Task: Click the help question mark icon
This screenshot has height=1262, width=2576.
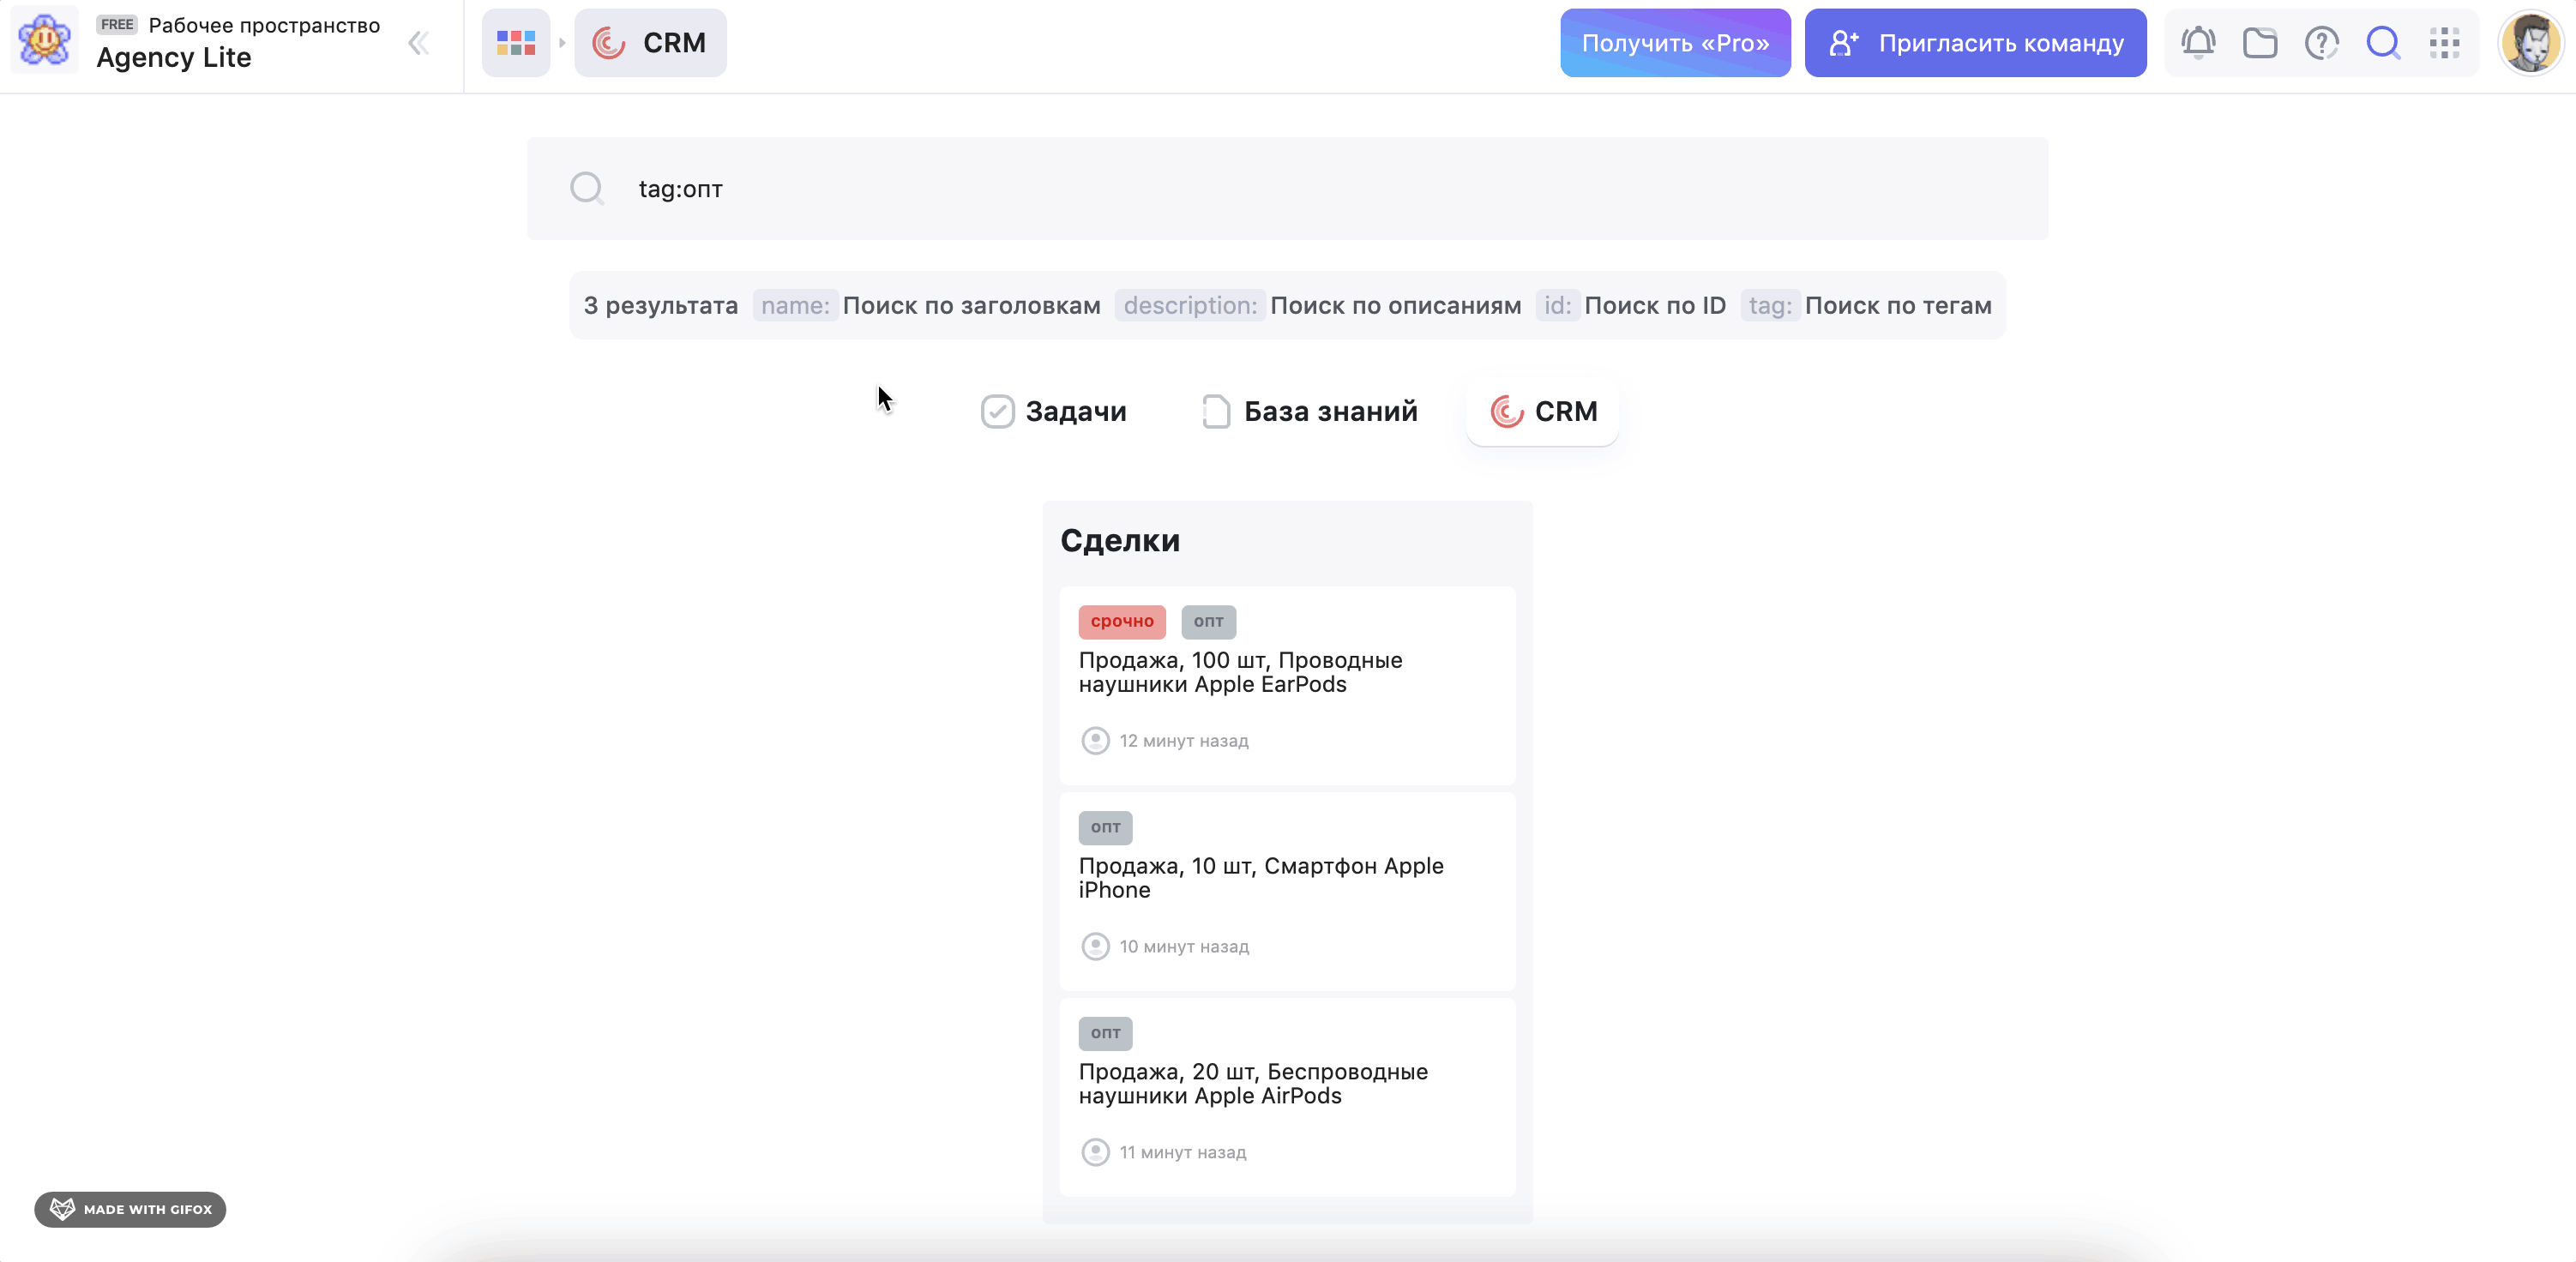Action: point(2321,43)
